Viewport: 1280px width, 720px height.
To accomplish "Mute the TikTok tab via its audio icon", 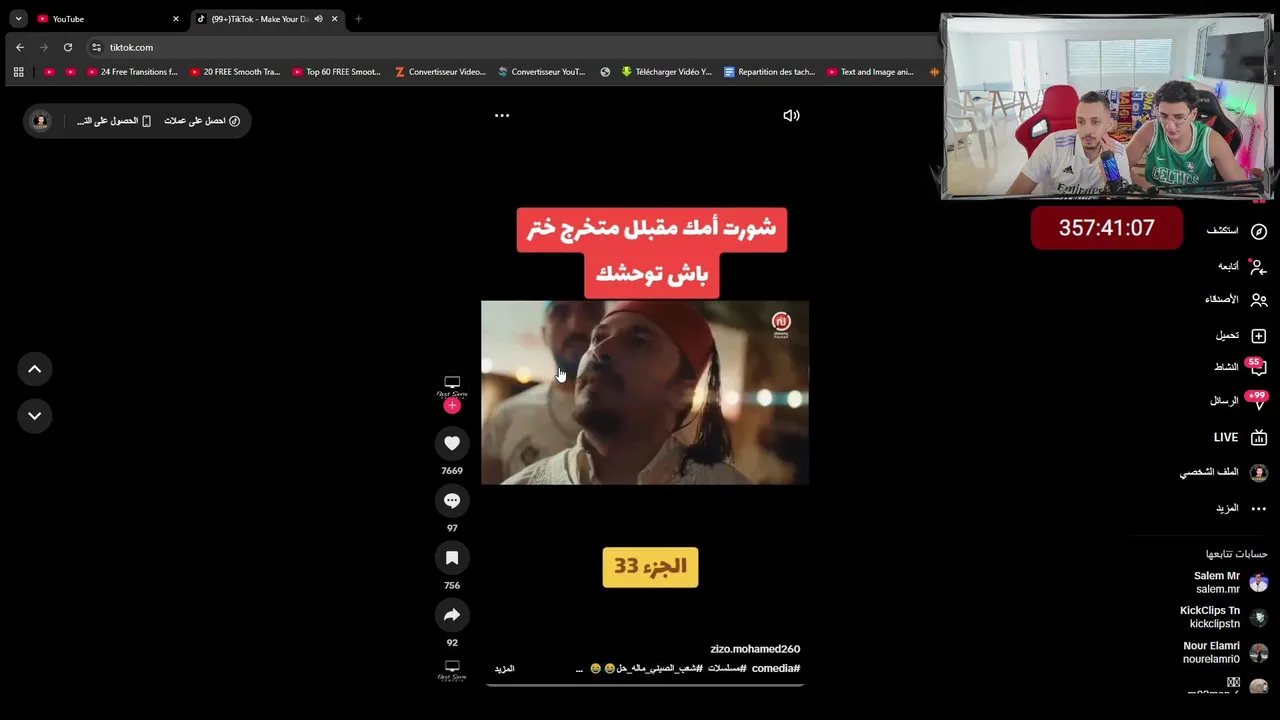I will [x=318, y=19].
